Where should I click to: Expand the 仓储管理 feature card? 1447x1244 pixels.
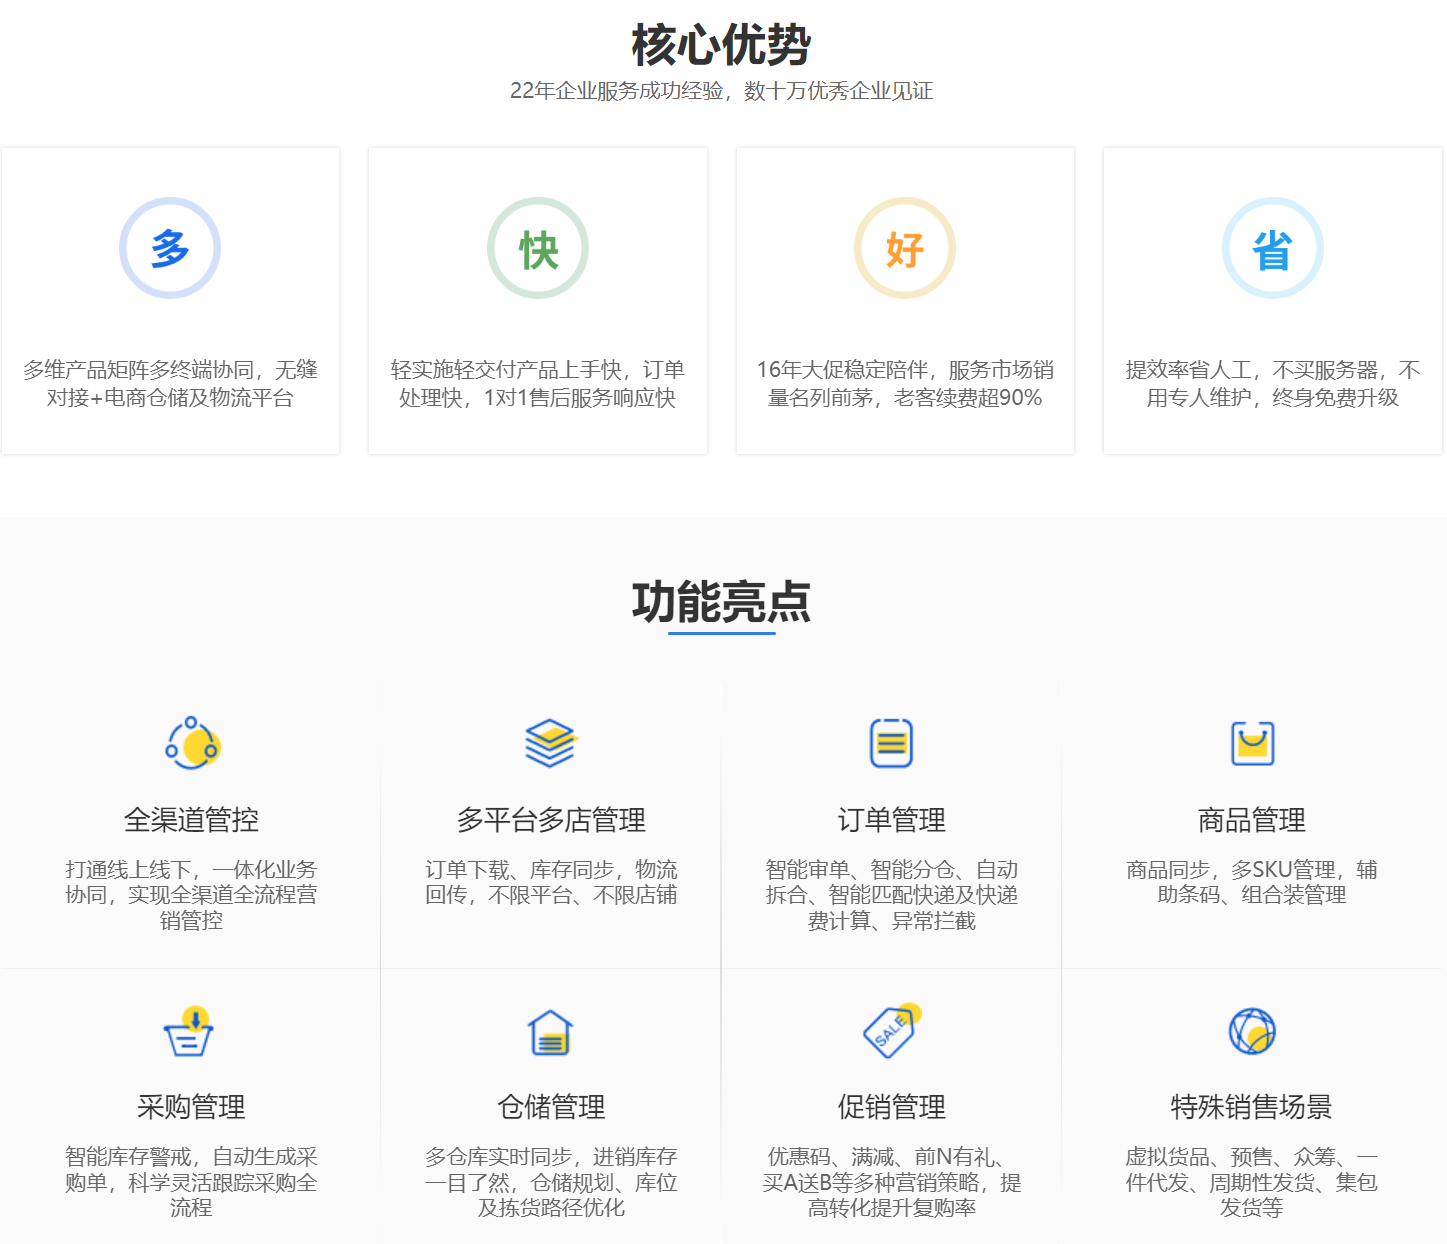coord(551,1110)
